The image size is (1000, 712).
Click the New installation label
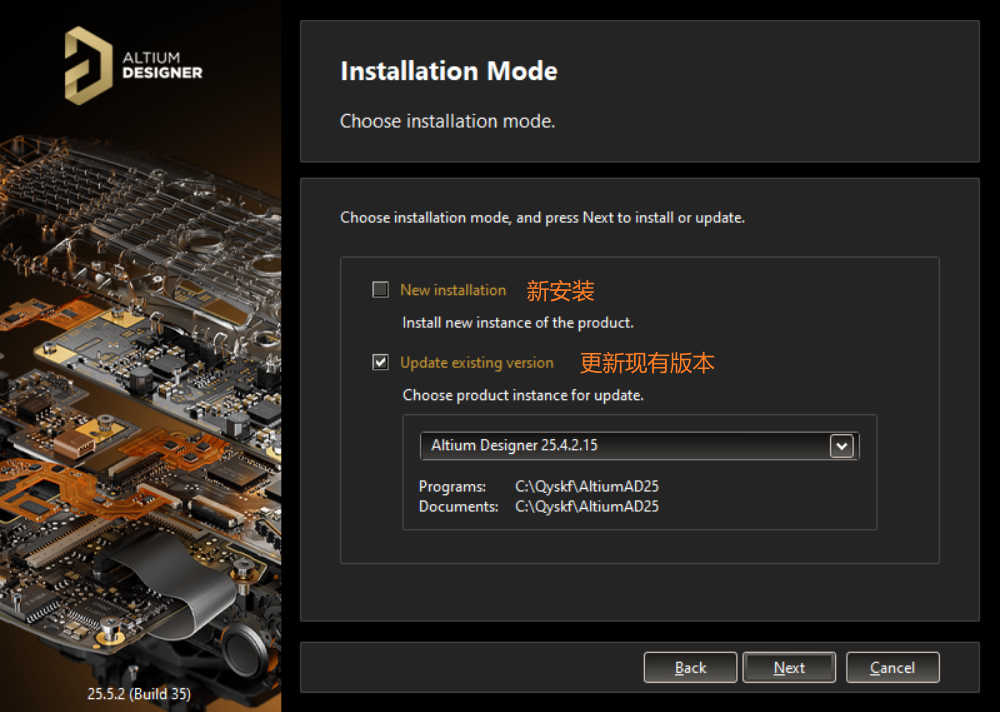tap(453, 290)
